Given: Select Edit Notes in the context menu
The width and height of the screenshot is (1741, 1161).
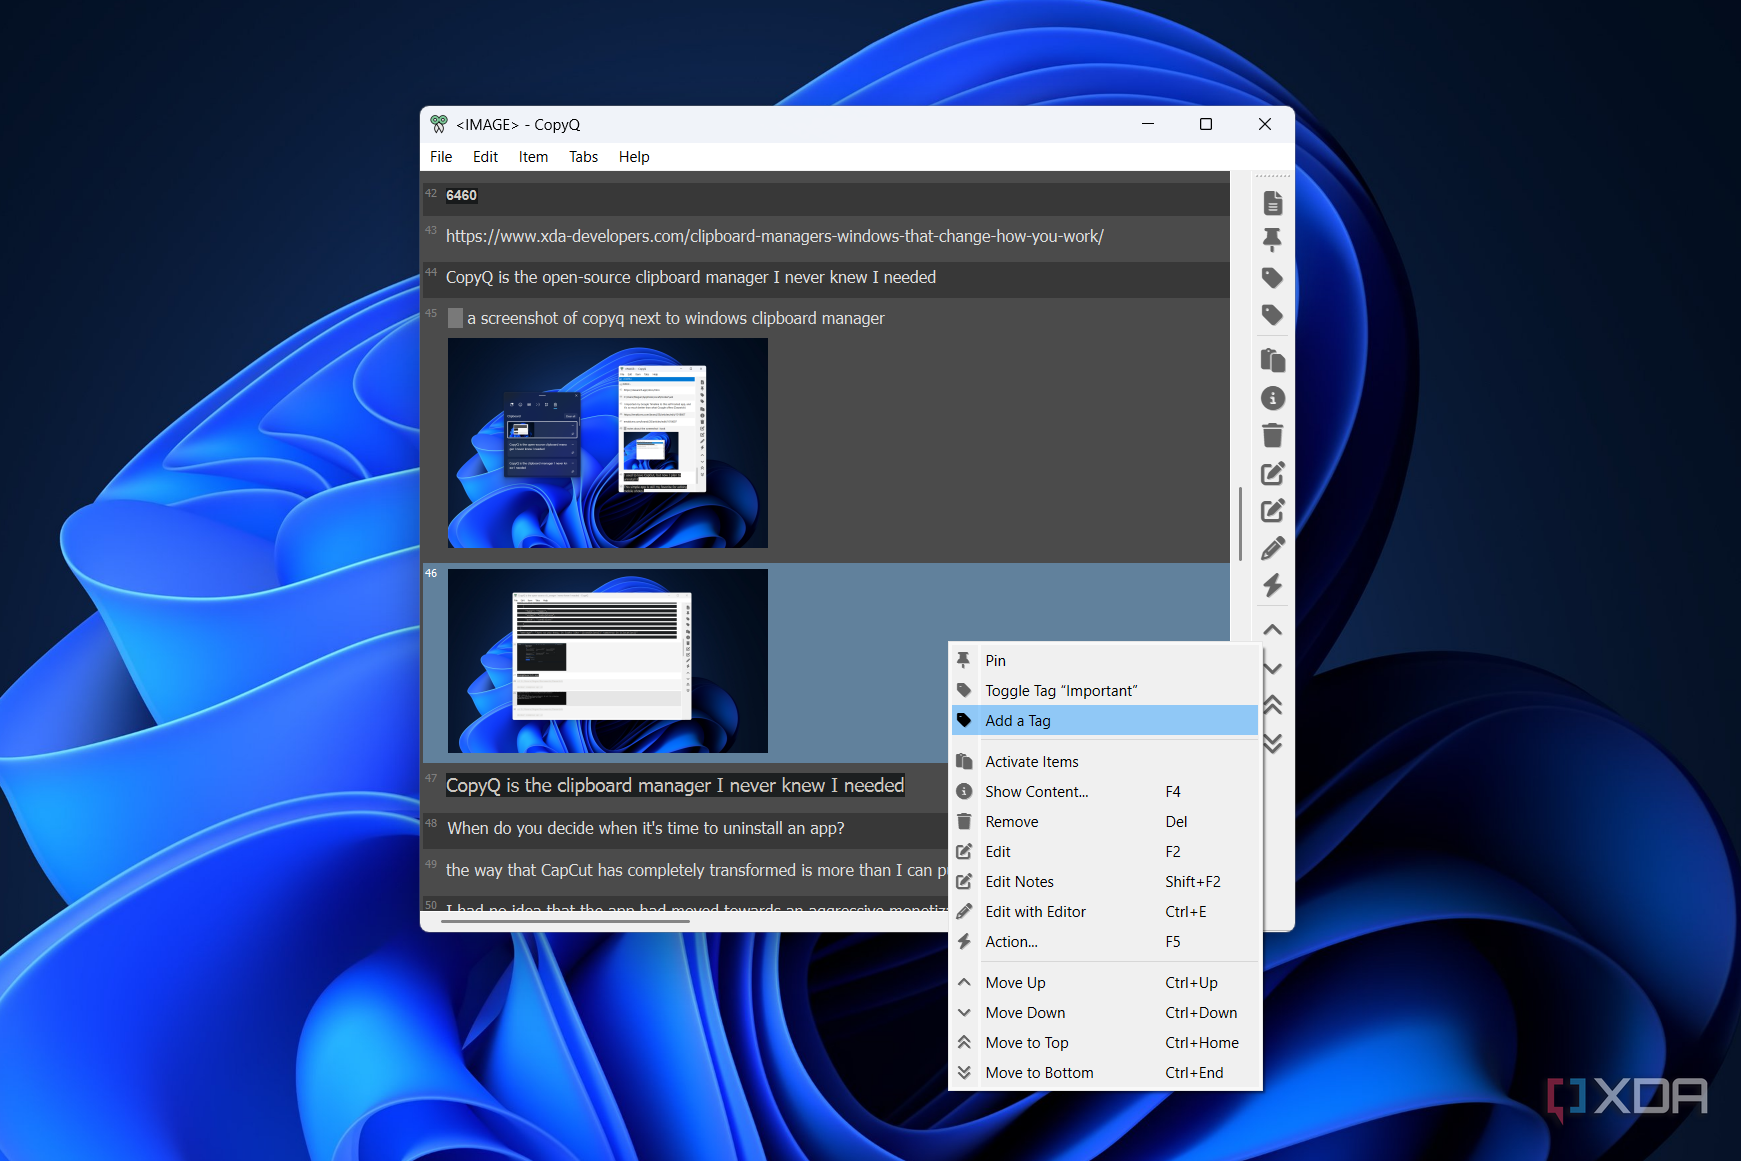Looking at the screenshot, I should (x=1105, y=882).
